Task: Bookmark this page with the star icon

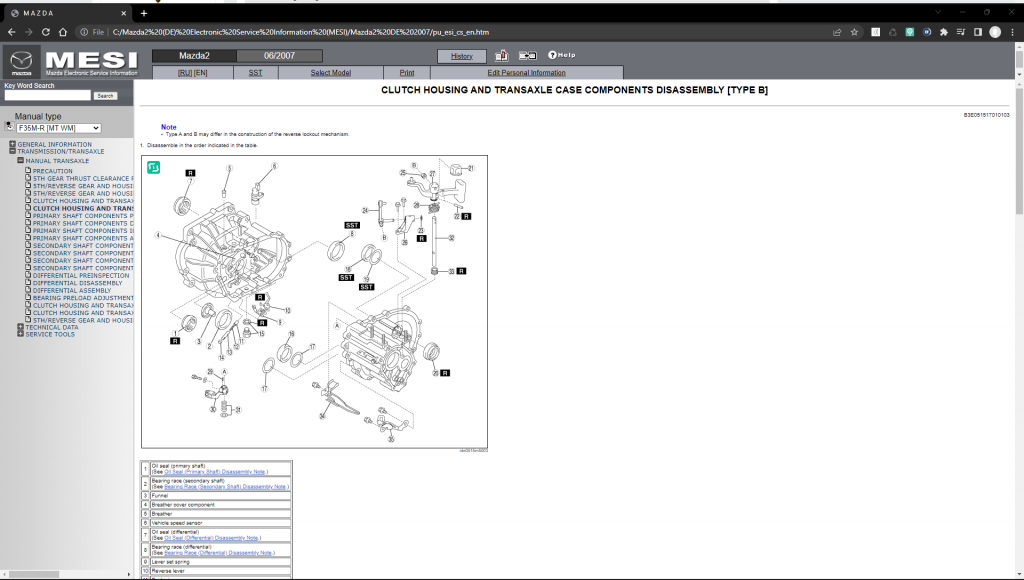Action: coord(855,32)
